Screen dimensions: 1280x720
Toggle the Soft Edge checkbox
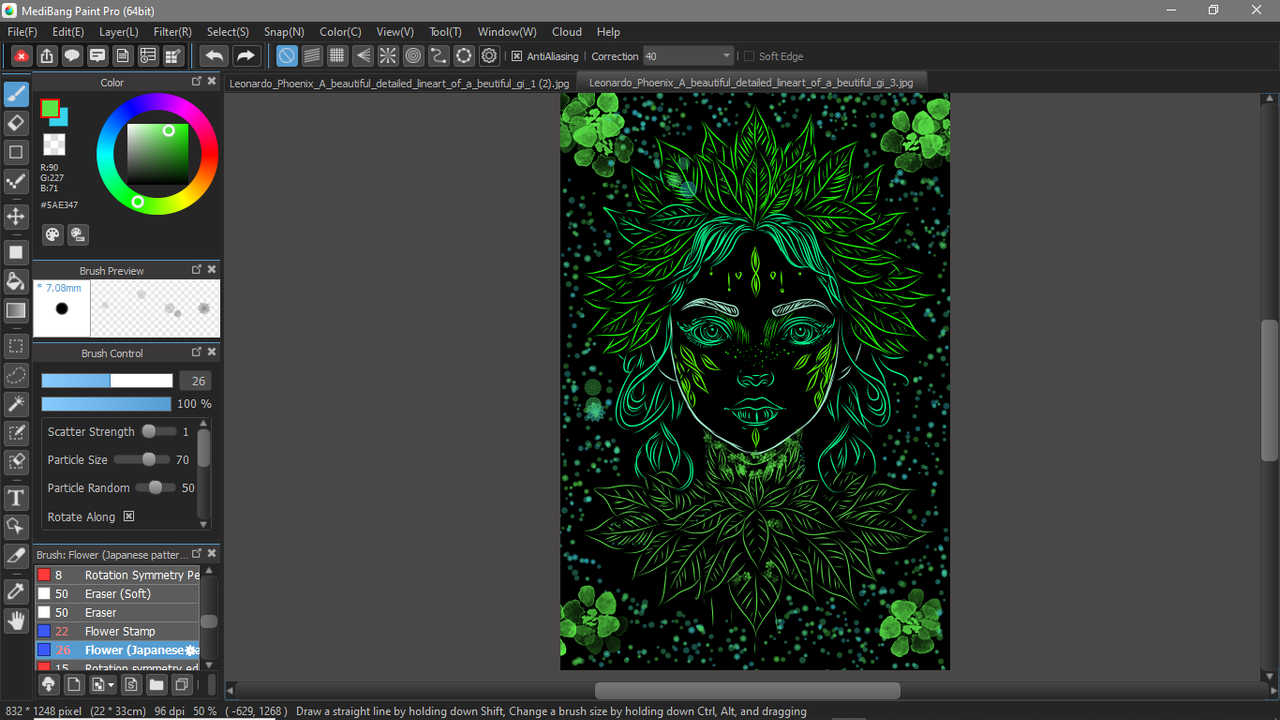(x=749, y=56)
